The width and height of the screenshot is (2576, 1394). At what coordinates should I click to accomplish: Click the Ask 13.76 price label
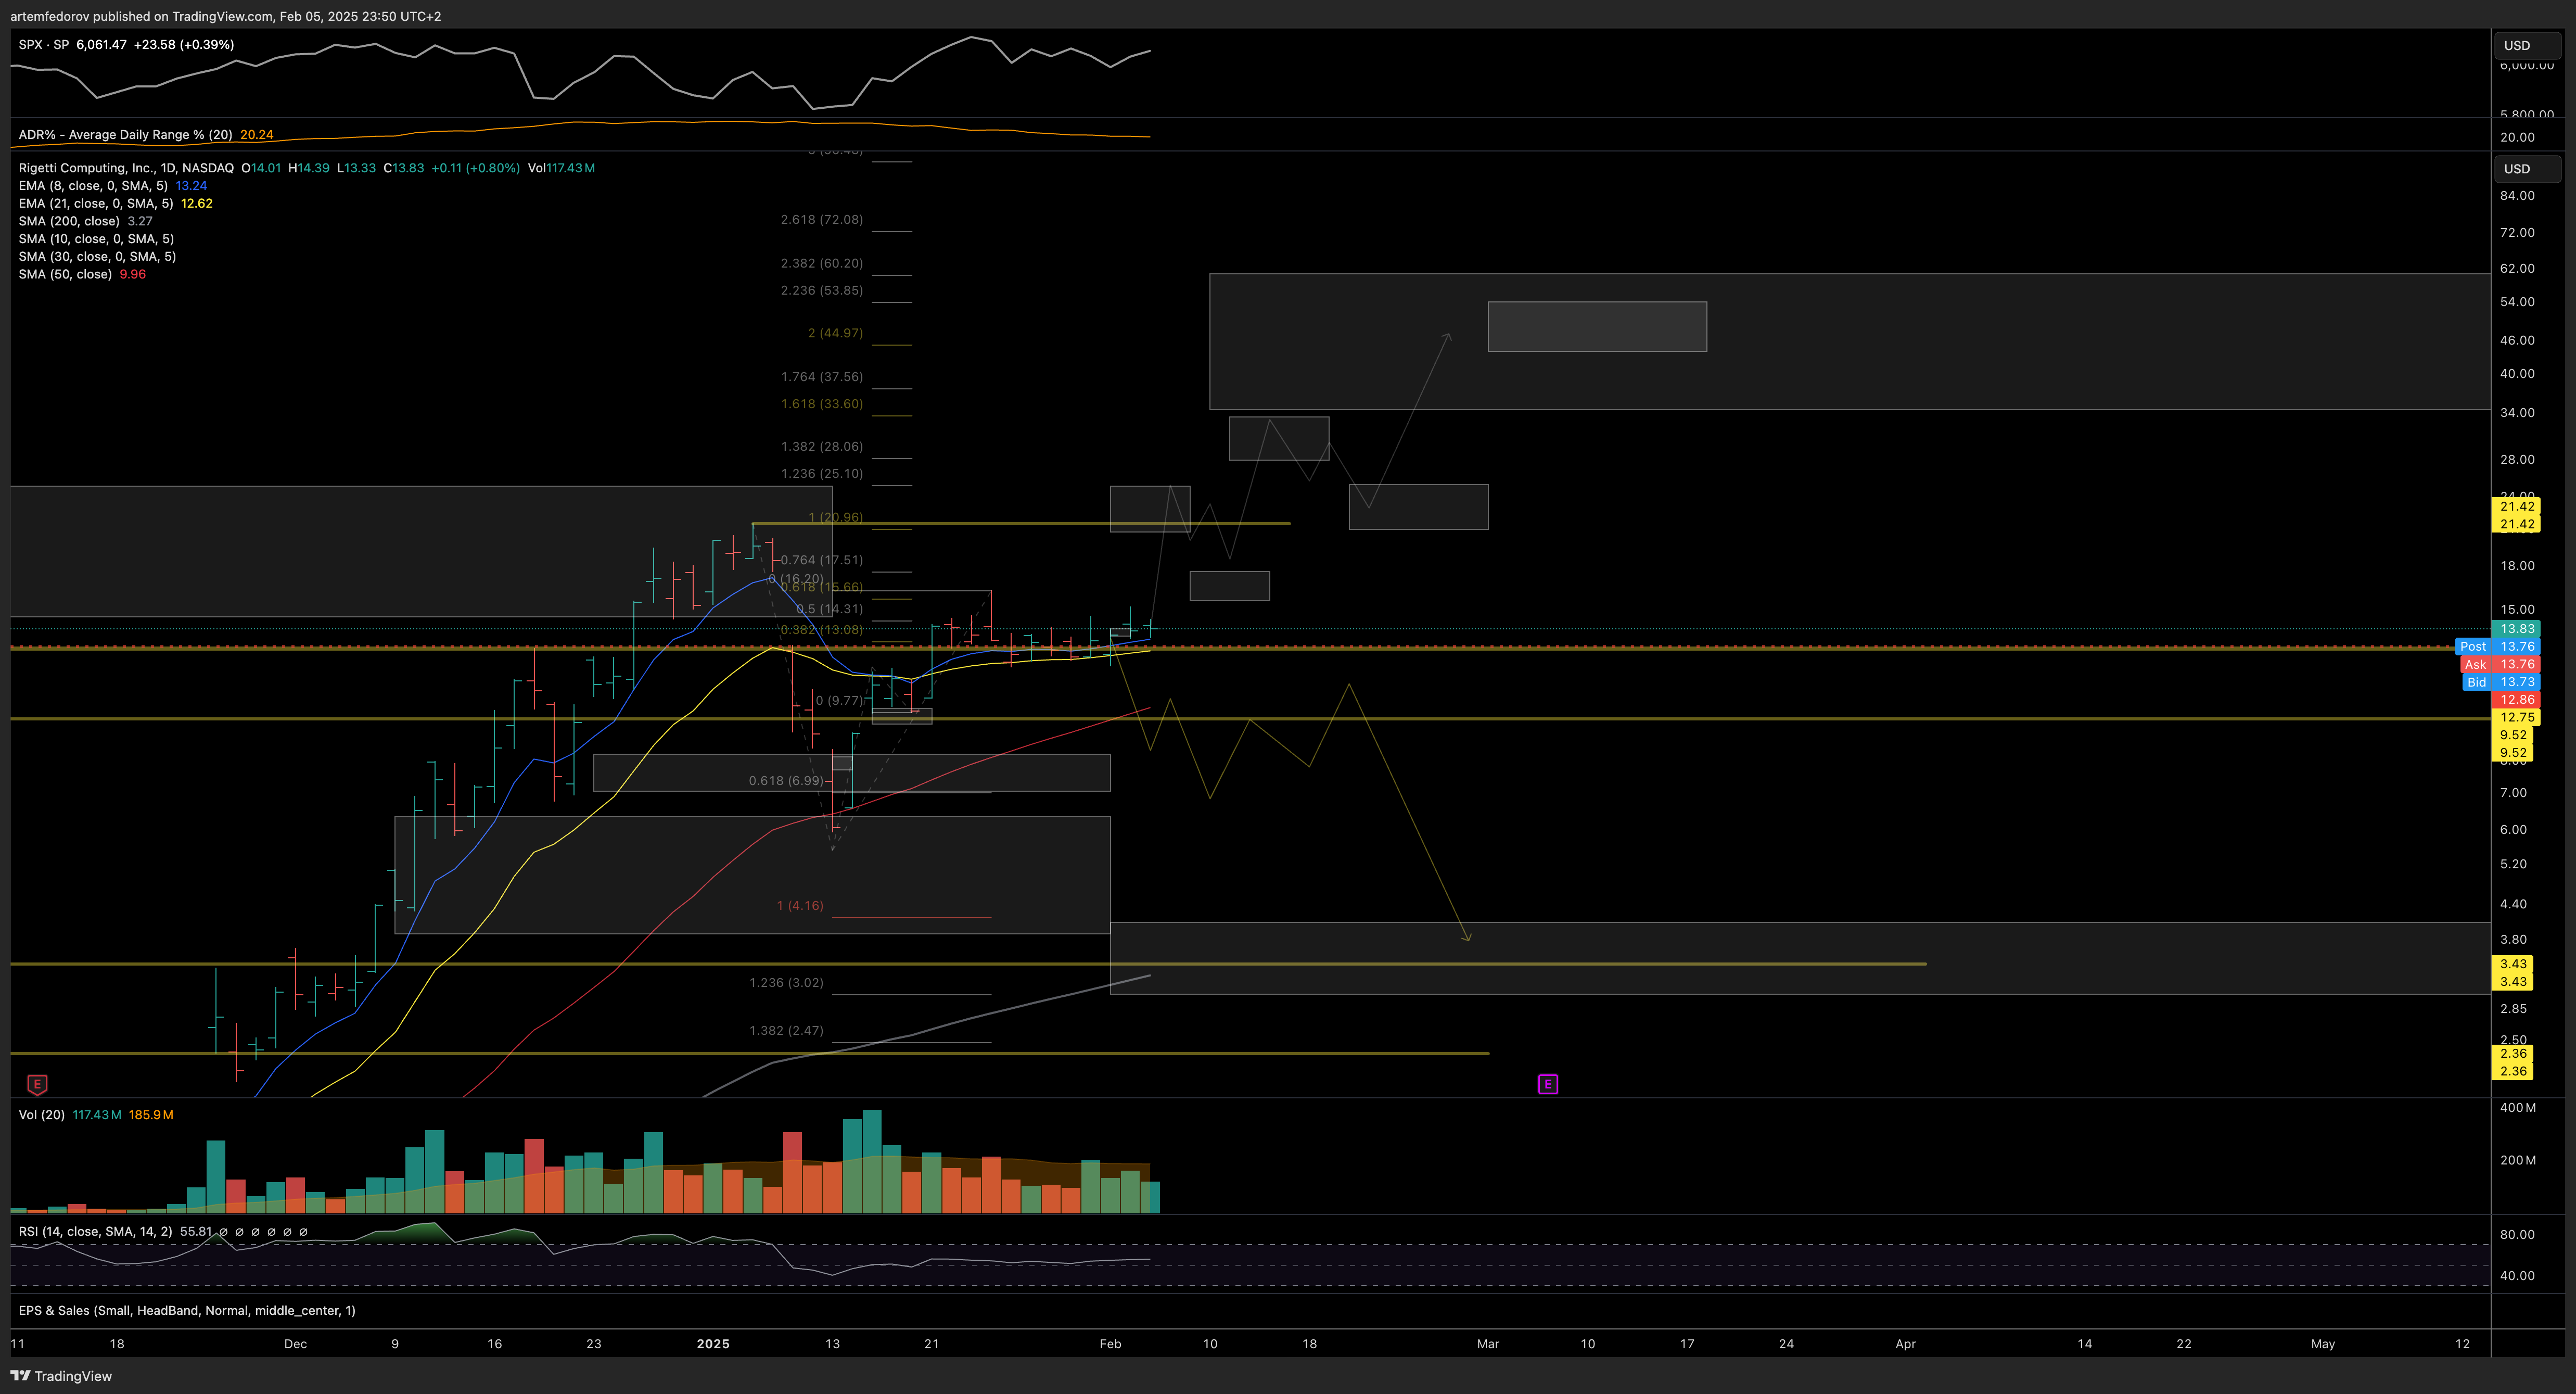click(2499, 665)
